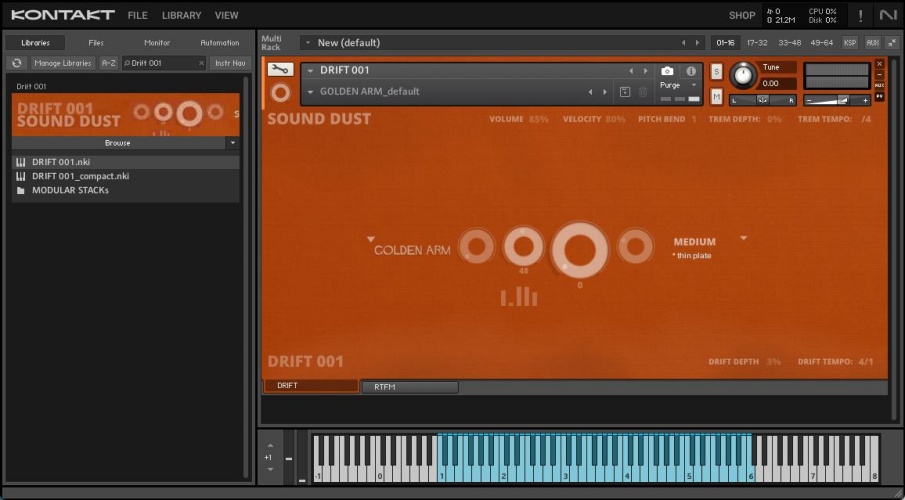Screen dimensions: 905x500
Task: Open the FILE menu
Action: (137, 15)
